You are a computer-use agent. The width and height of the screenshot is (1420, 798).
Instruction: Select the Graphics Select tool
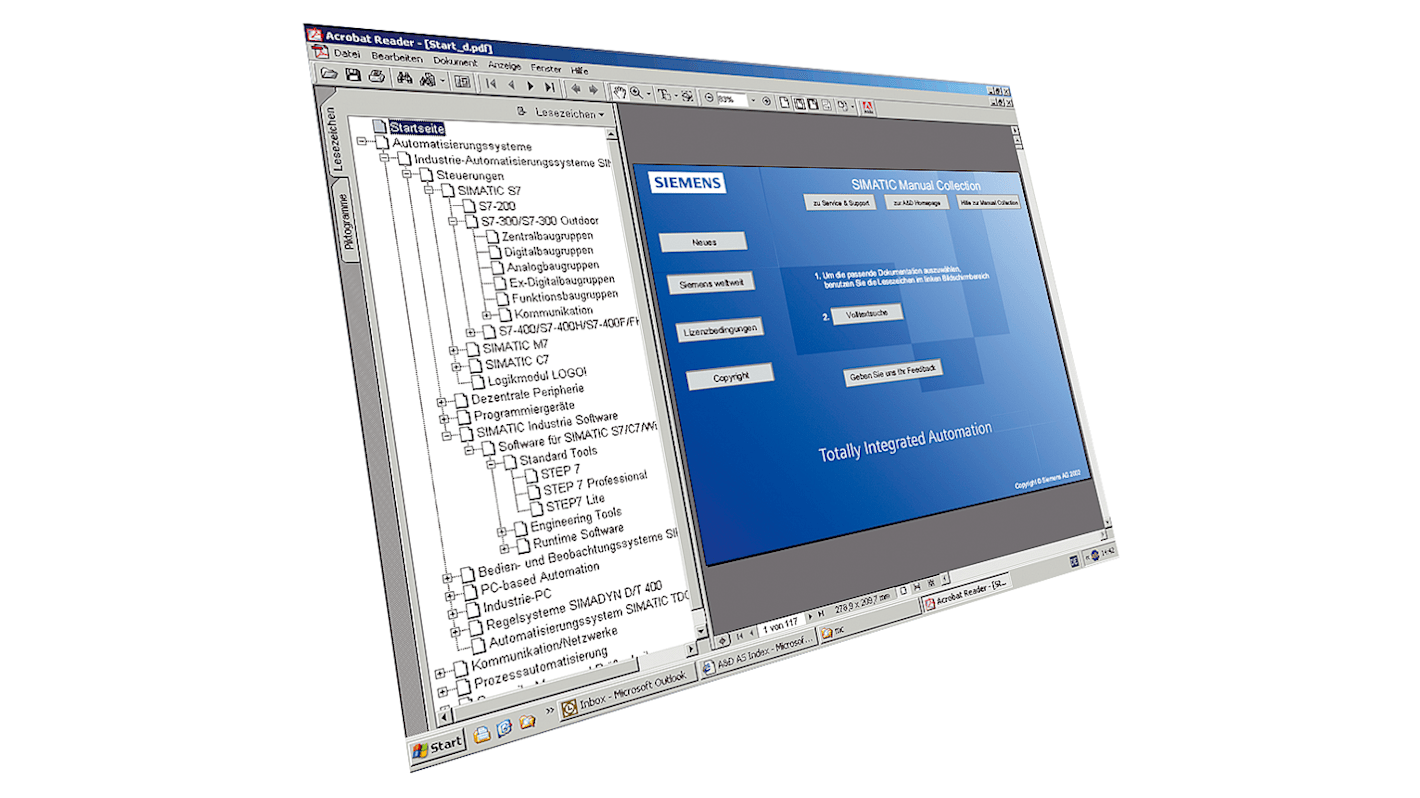point(687,96)
